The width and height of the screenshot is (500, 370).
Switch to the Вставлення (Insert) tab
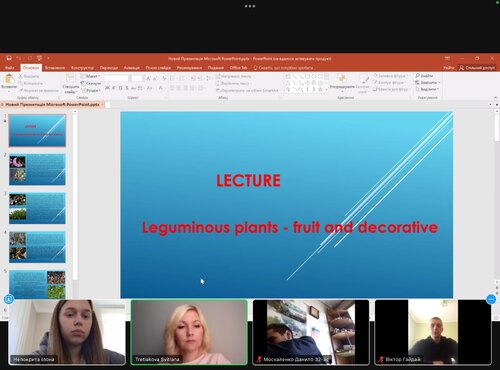pos(55,68)
